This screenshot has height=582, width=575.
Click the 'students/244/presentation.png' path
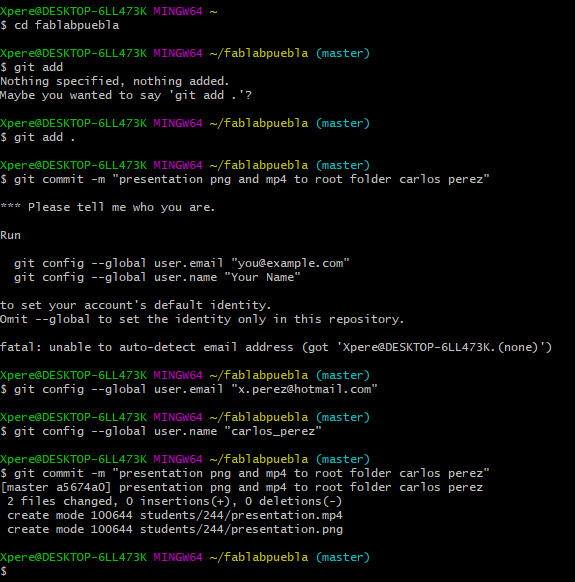[x=241, y=529]
